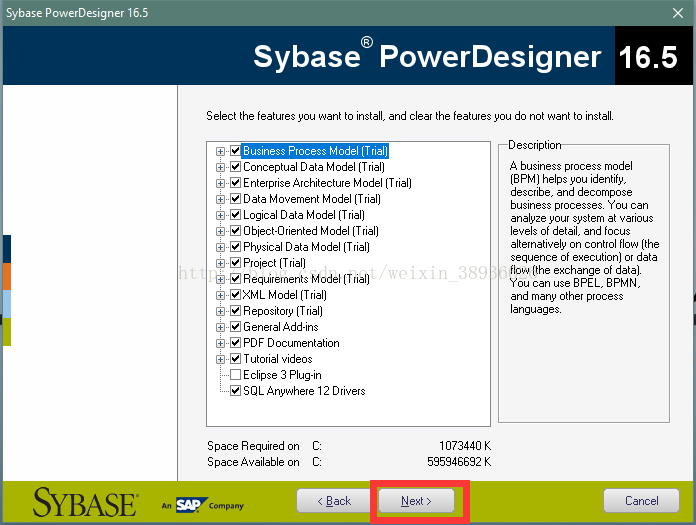Expand Project (Trial) tree node
Viewport: 696px width, 525px height.
[220, 263]
